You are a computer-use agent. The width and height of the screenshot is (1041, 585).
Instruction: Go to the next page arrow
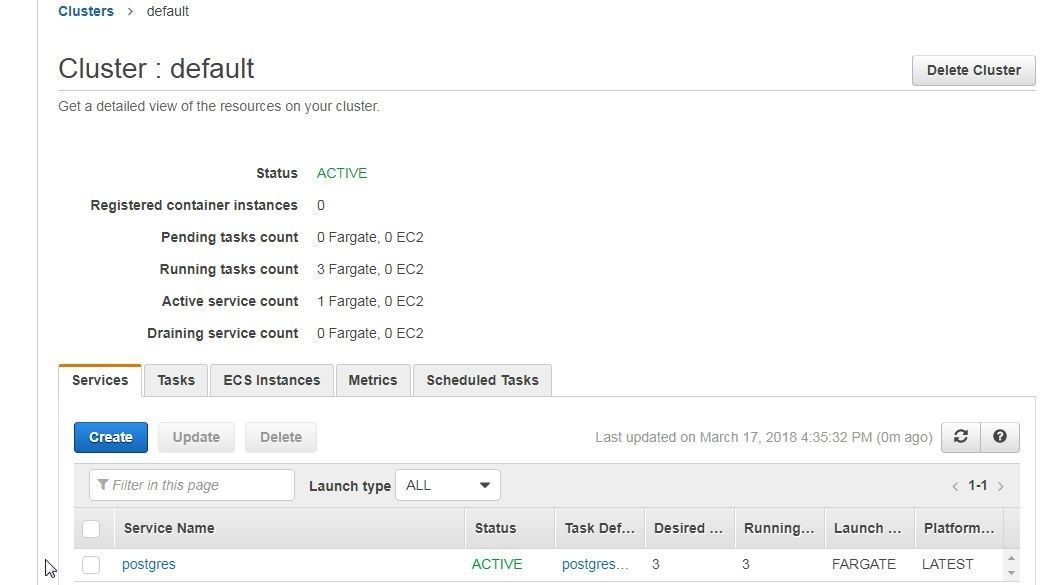[x=1001, y=486]
